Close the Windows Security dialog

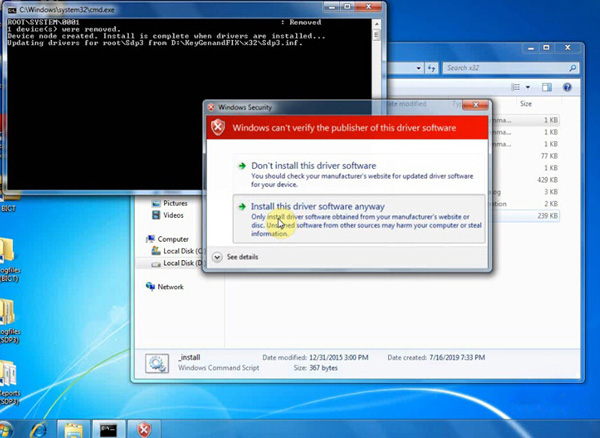[x=475, y=105]
